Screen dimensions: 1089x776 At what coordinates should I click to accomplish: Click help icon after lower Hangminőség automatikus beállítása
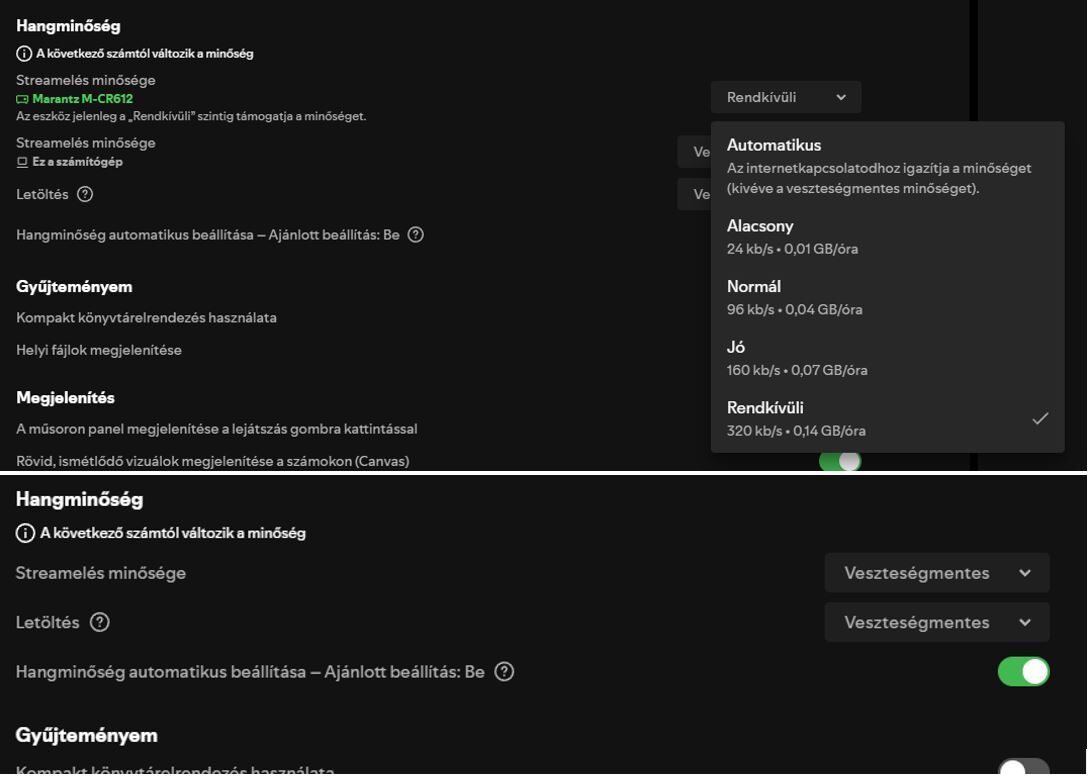tap(504, 672)
